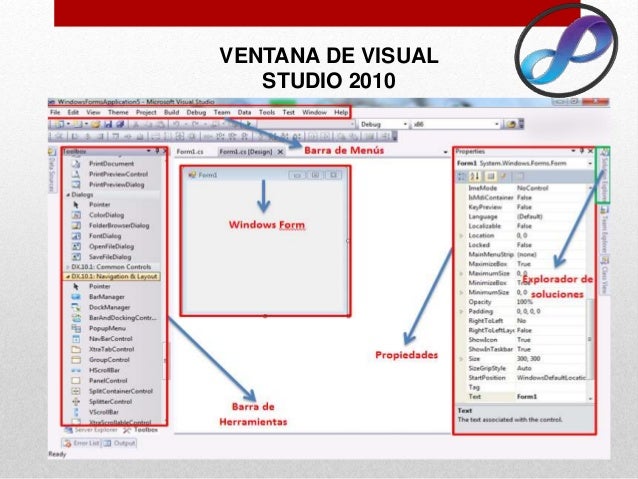638x479 pixels.
Task: Show the Properties grid button in Properties panel
Action: tap(490, 176)
